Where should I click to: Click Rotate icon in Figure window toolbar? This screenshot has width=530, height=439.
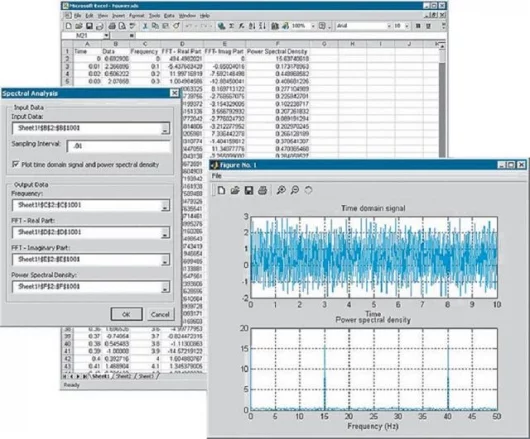tap(308, 190)
